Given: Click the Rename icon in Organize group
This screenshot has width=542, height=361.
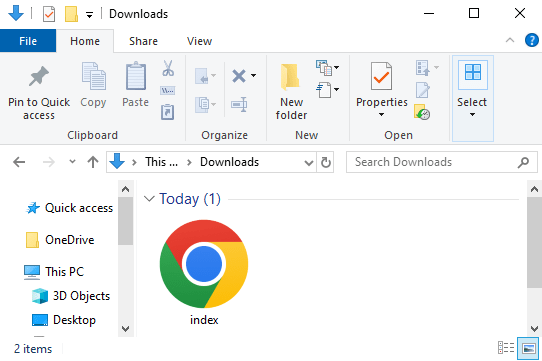Looking at the screenshot, I should point(239,104).
